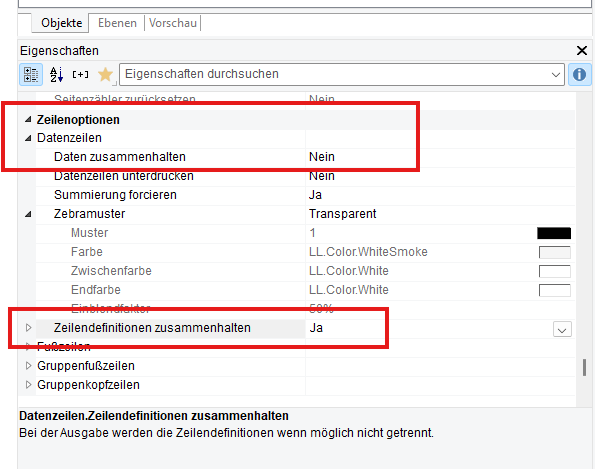Expand the Gruppenfußzeilen group

[28, 365]
